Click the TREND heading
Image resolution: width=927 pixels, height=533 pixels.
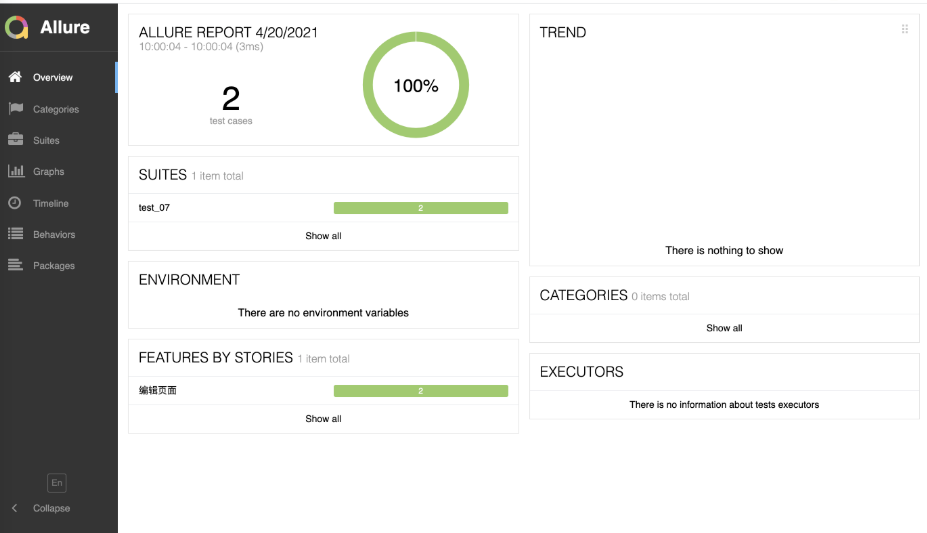tap(563, 32)
